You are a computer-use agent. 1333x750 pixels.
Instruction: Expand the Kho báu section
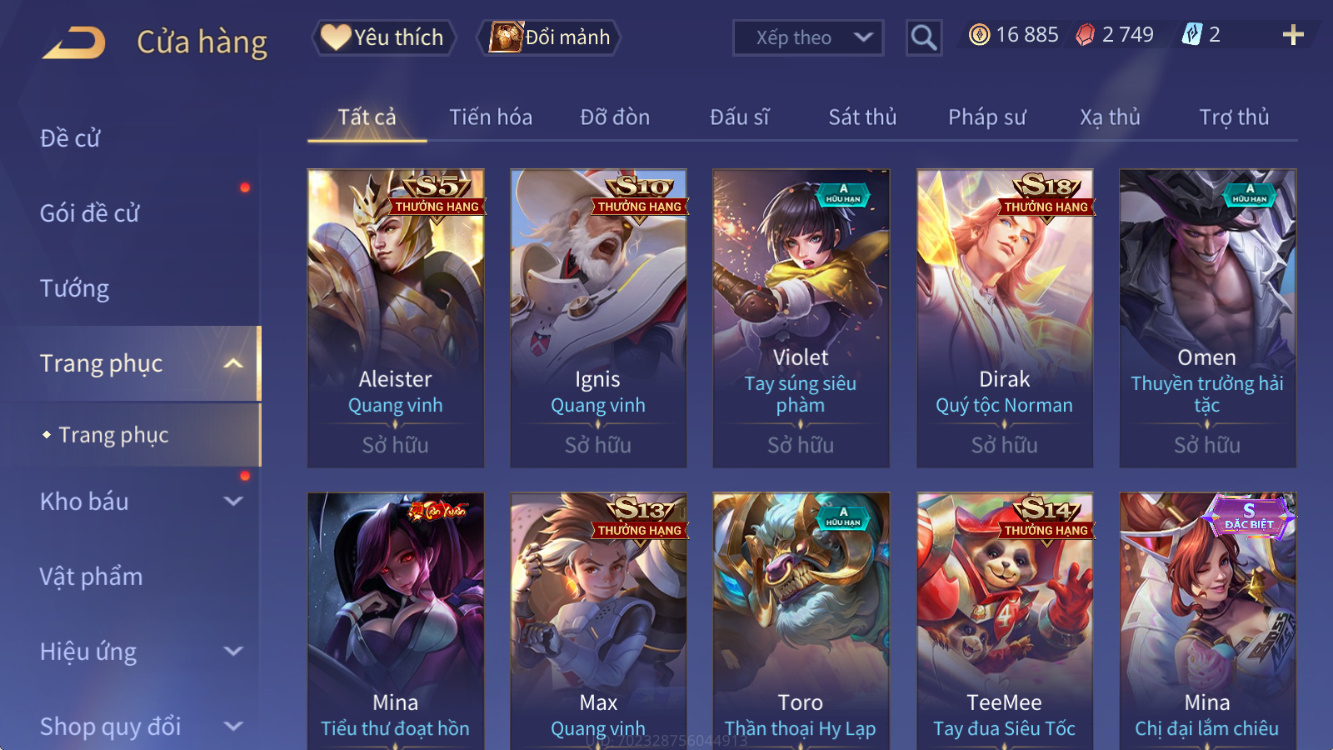233,502
